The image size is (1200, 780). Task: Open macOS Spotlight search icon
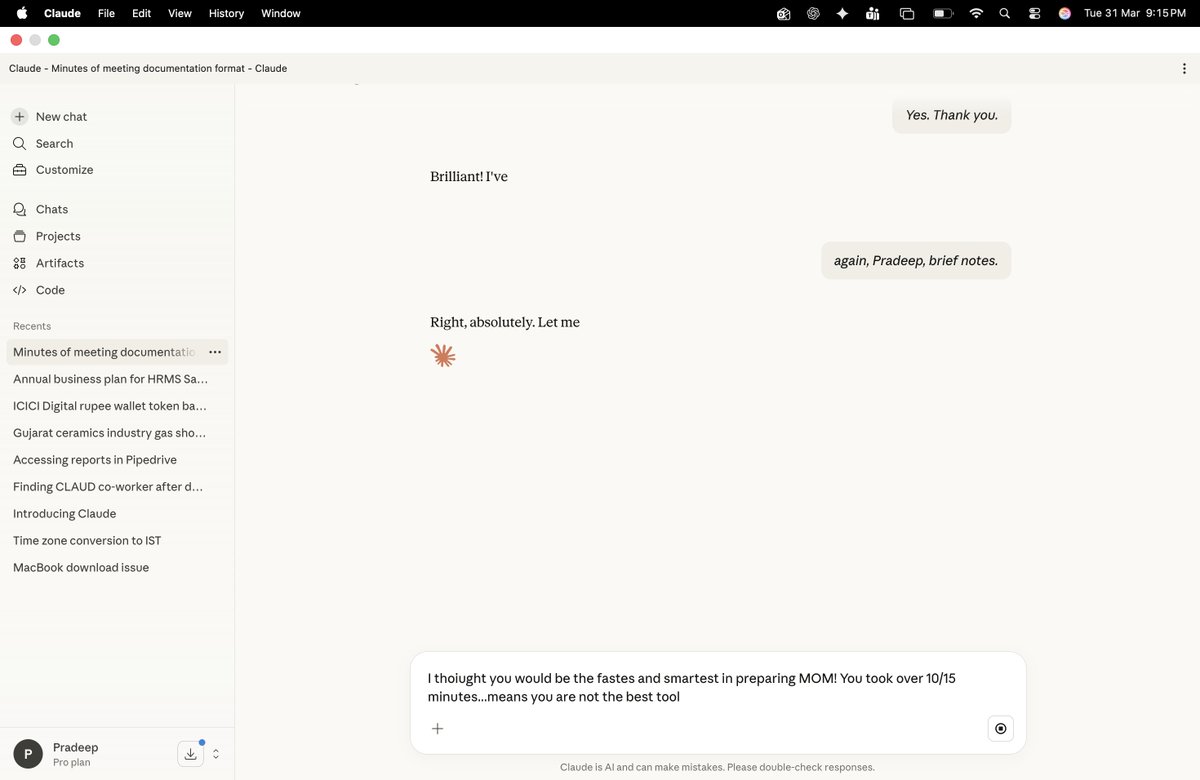coord(1005,13)
